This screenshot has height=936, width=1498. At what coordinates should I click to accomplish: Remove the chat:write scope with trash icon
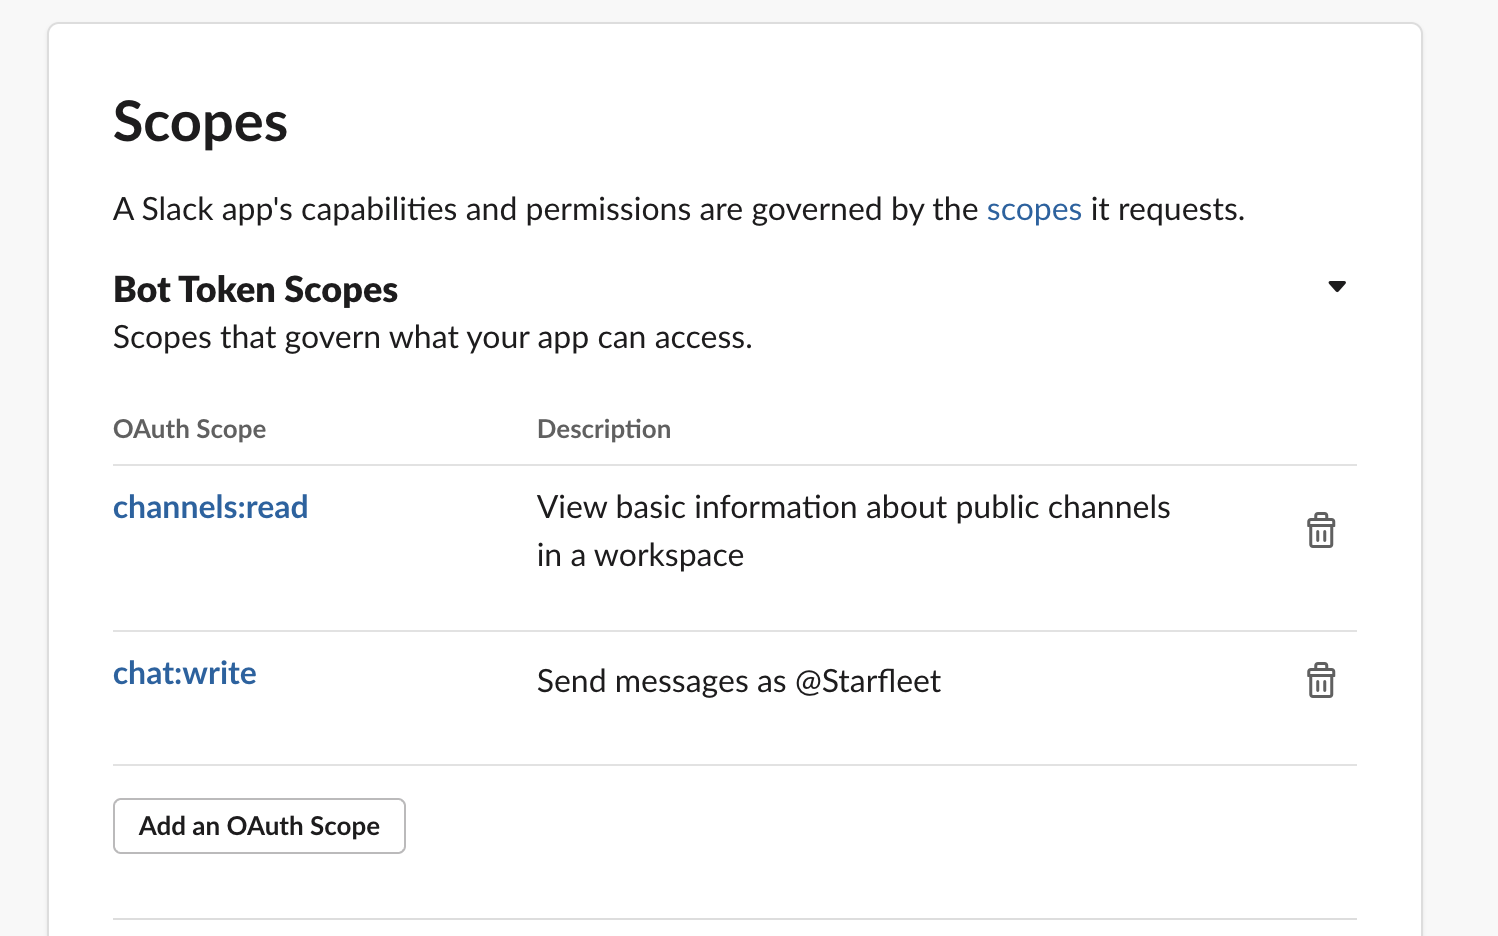(1321, 681)
